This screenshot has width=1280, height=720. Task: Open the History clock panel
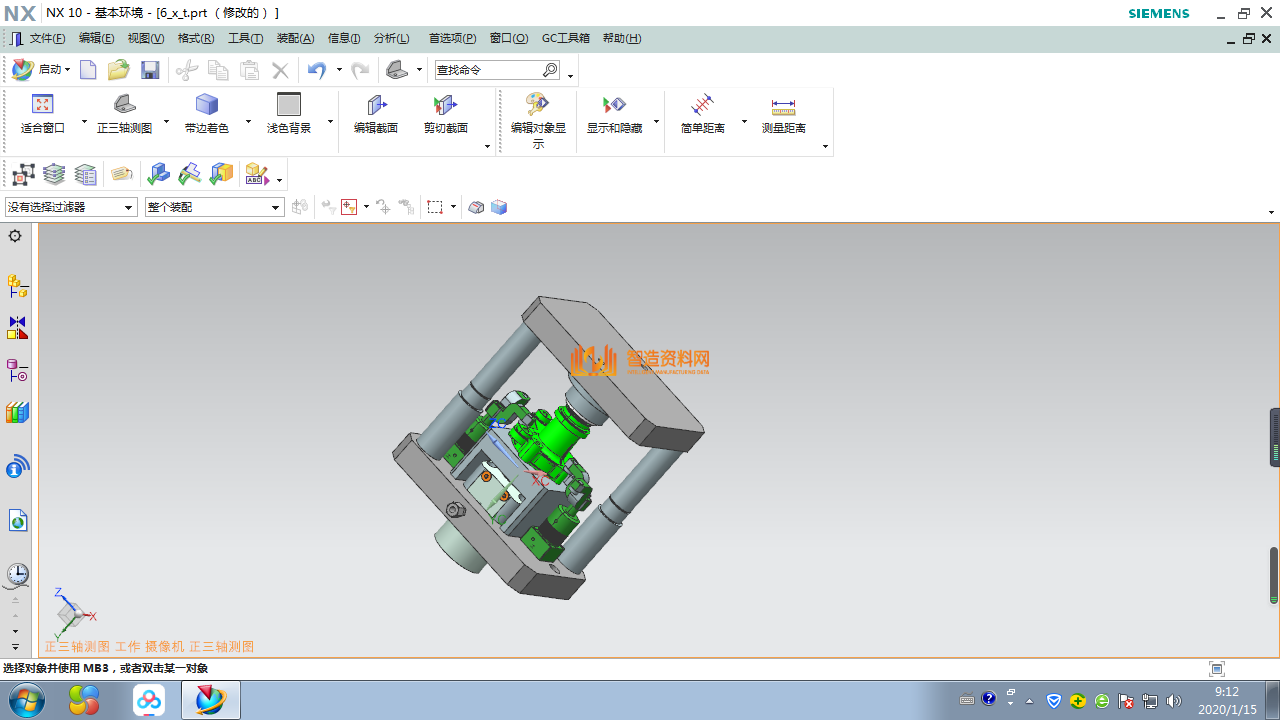17,574
